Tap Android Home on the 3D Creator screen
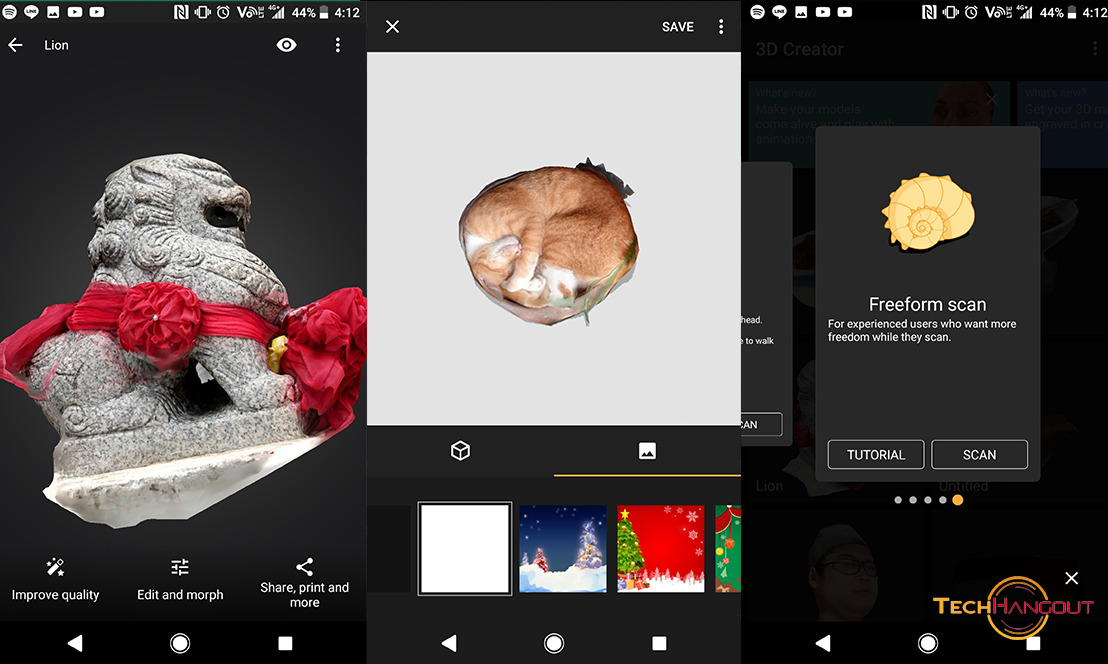Screen dimensions: 1108x664 coord(928,643)
